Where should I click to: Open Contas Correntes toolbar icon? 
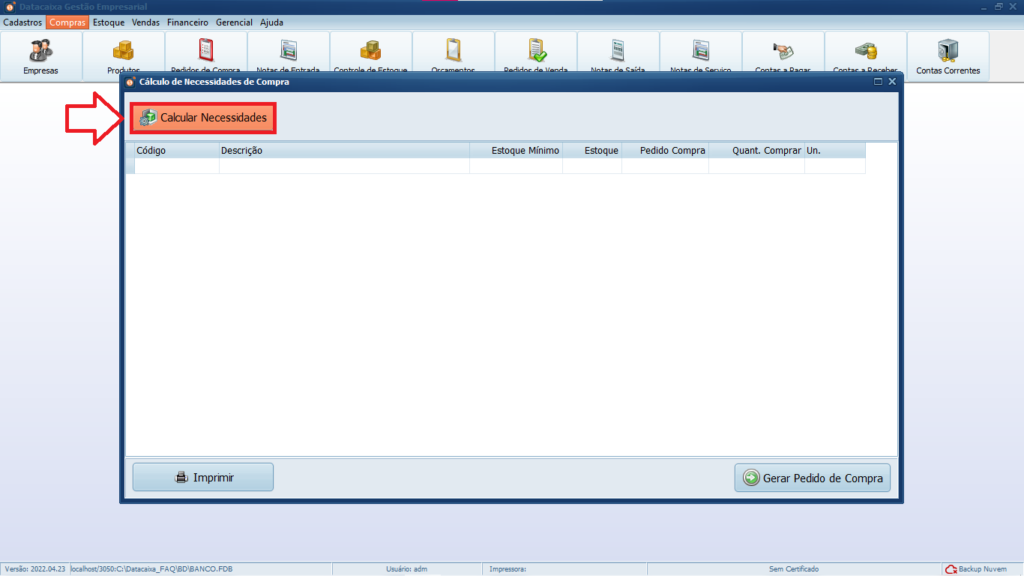click(x=948, y=54)
